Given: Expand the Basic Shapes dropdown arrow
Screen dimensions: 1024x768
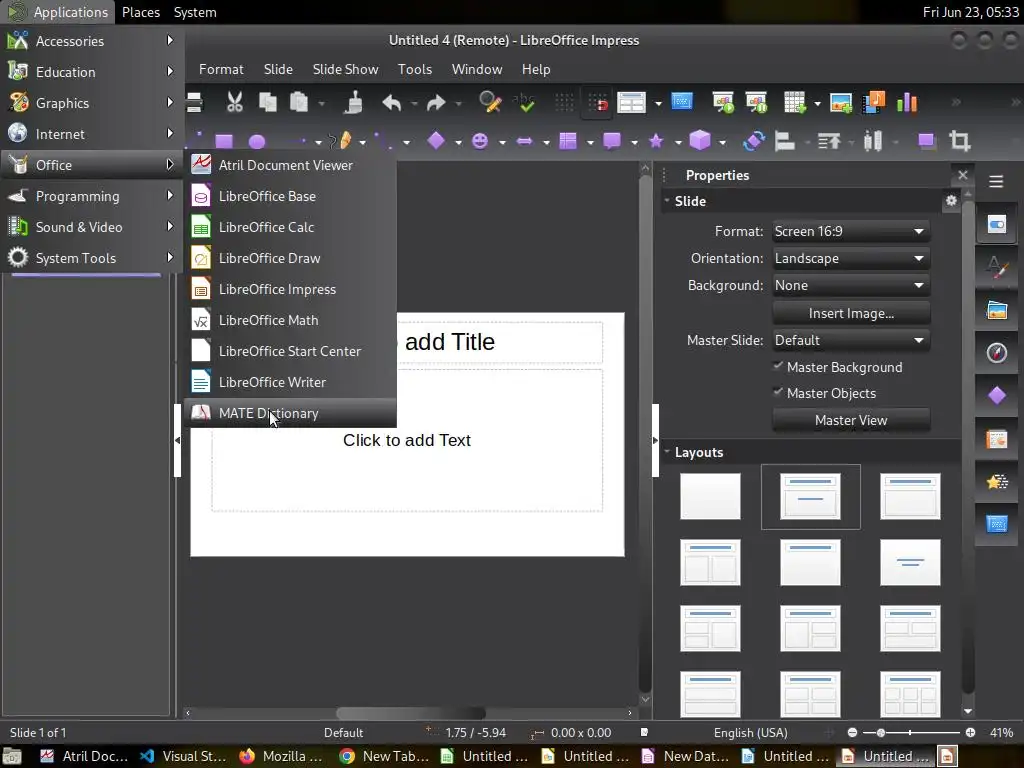Looking at the screenshot, I should pos(458,142).
